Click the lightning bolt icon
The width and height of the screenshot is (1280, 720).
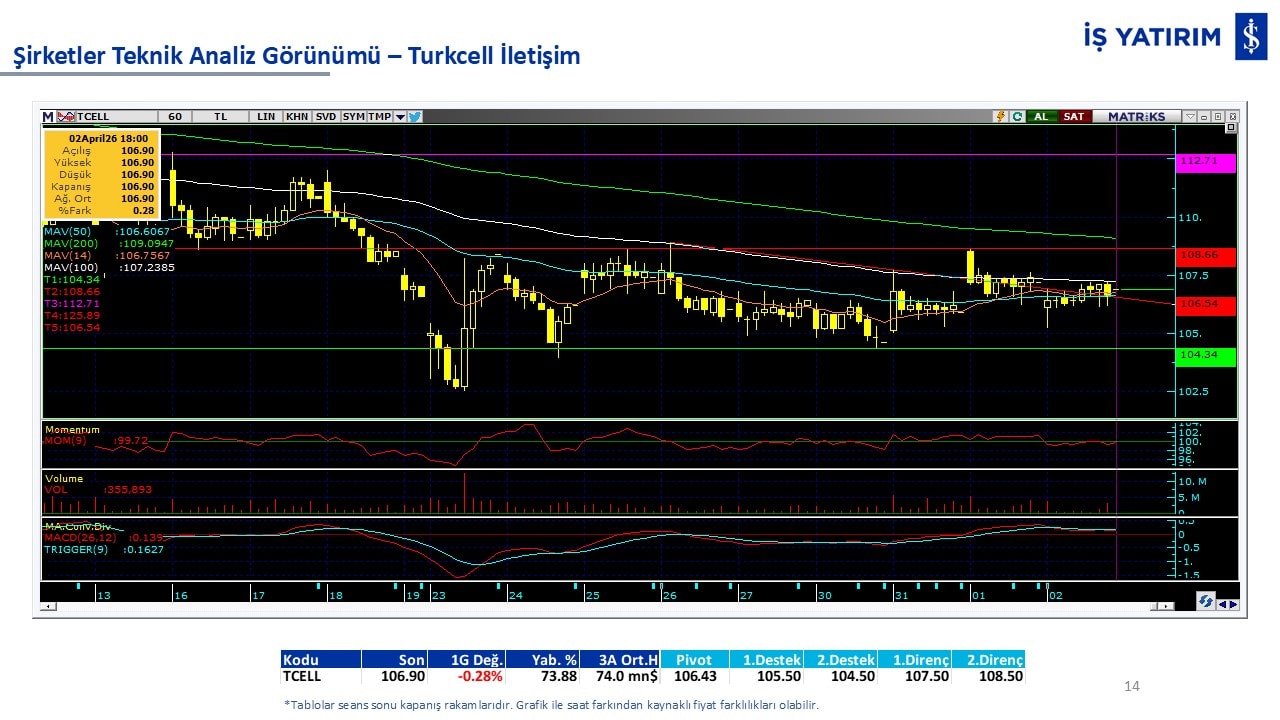click(1000, 117)
